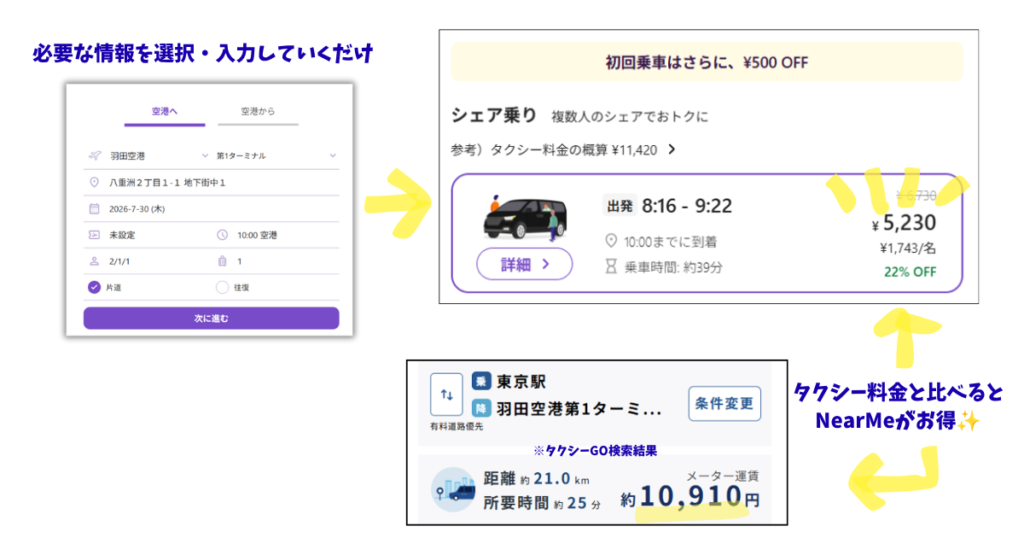The image size is (1024, 538).
Task: Click the shared van thumbnail image
Action: pos(525,219)
